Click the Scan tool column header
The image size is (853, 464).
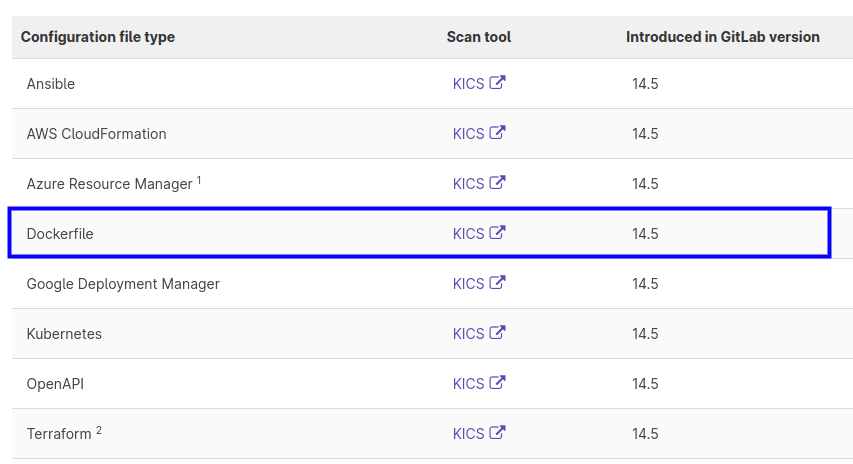pyautogui.click(x=479, y=37)
